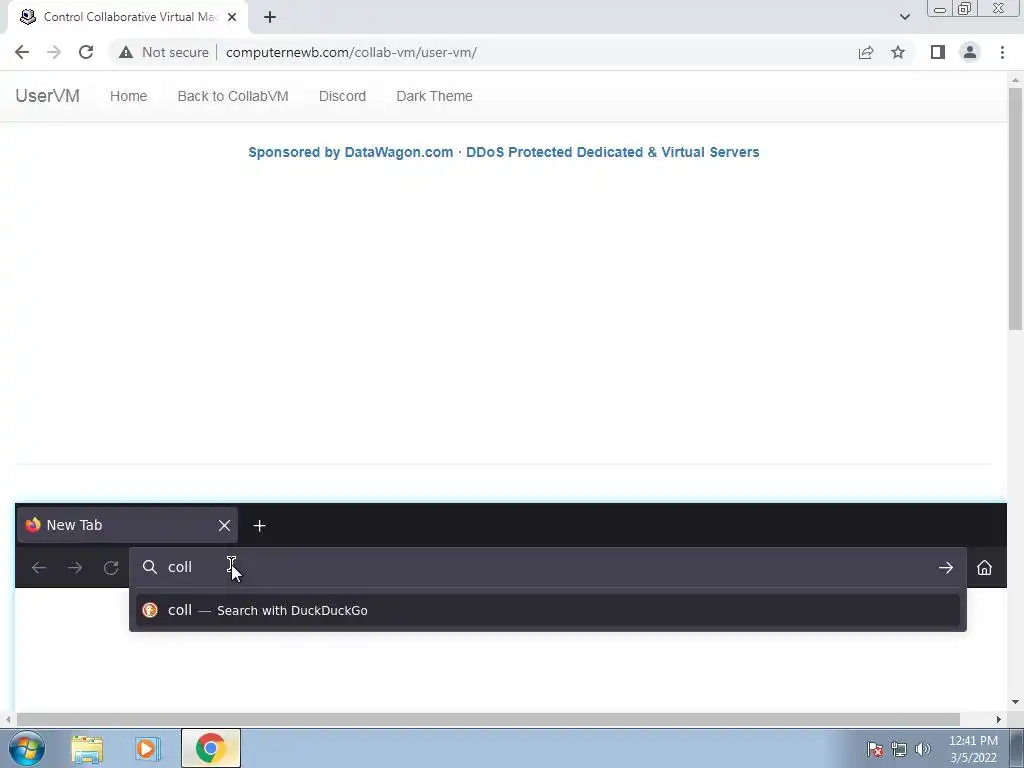Reload the page in Firefox
Viewport: 1024px width, 768px height.
pos(111,568)
